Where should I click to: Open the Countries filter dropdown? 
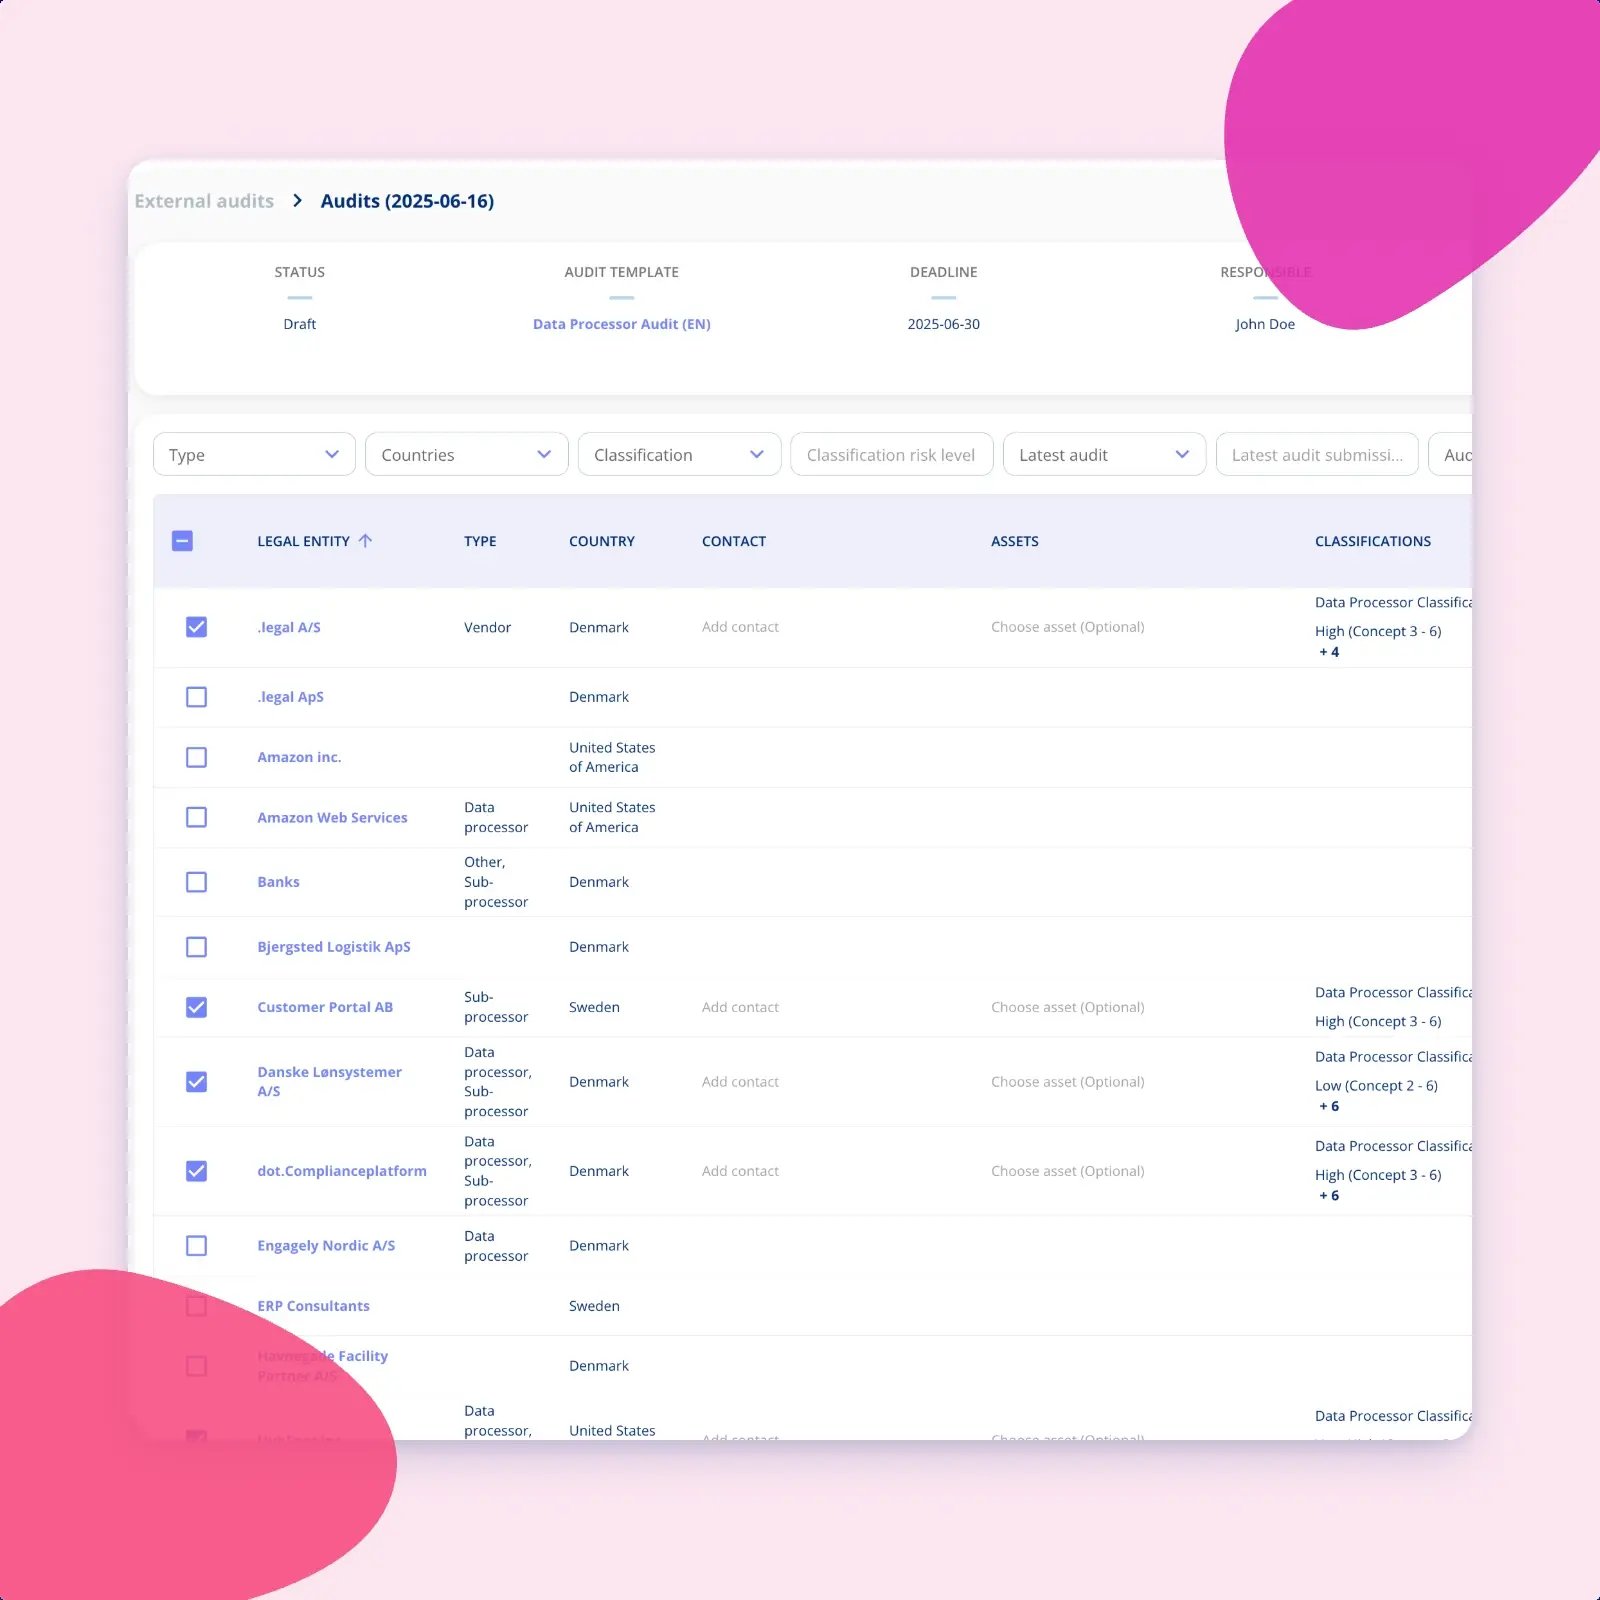(x=467, y=455)
